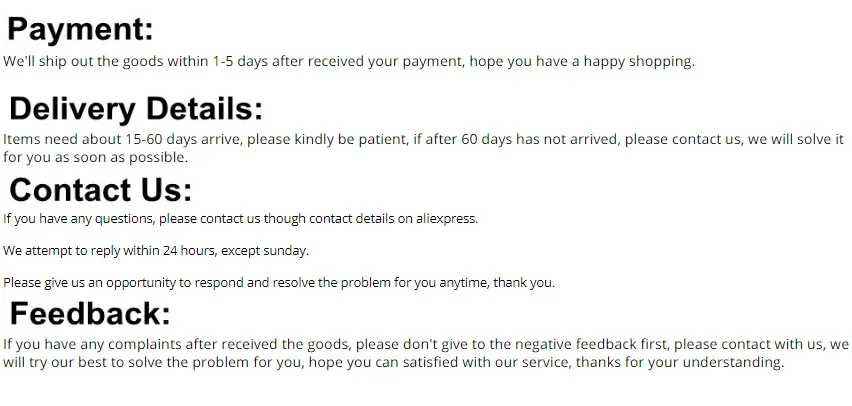
Task: Click 'Items need about' at delivery paragraph start
Action: coord(58,139)
